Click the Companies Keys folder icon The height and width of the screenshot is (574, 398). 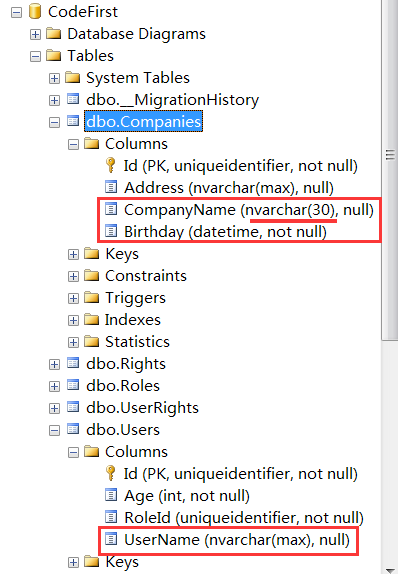pyautogui.click(x=92, y=253)
